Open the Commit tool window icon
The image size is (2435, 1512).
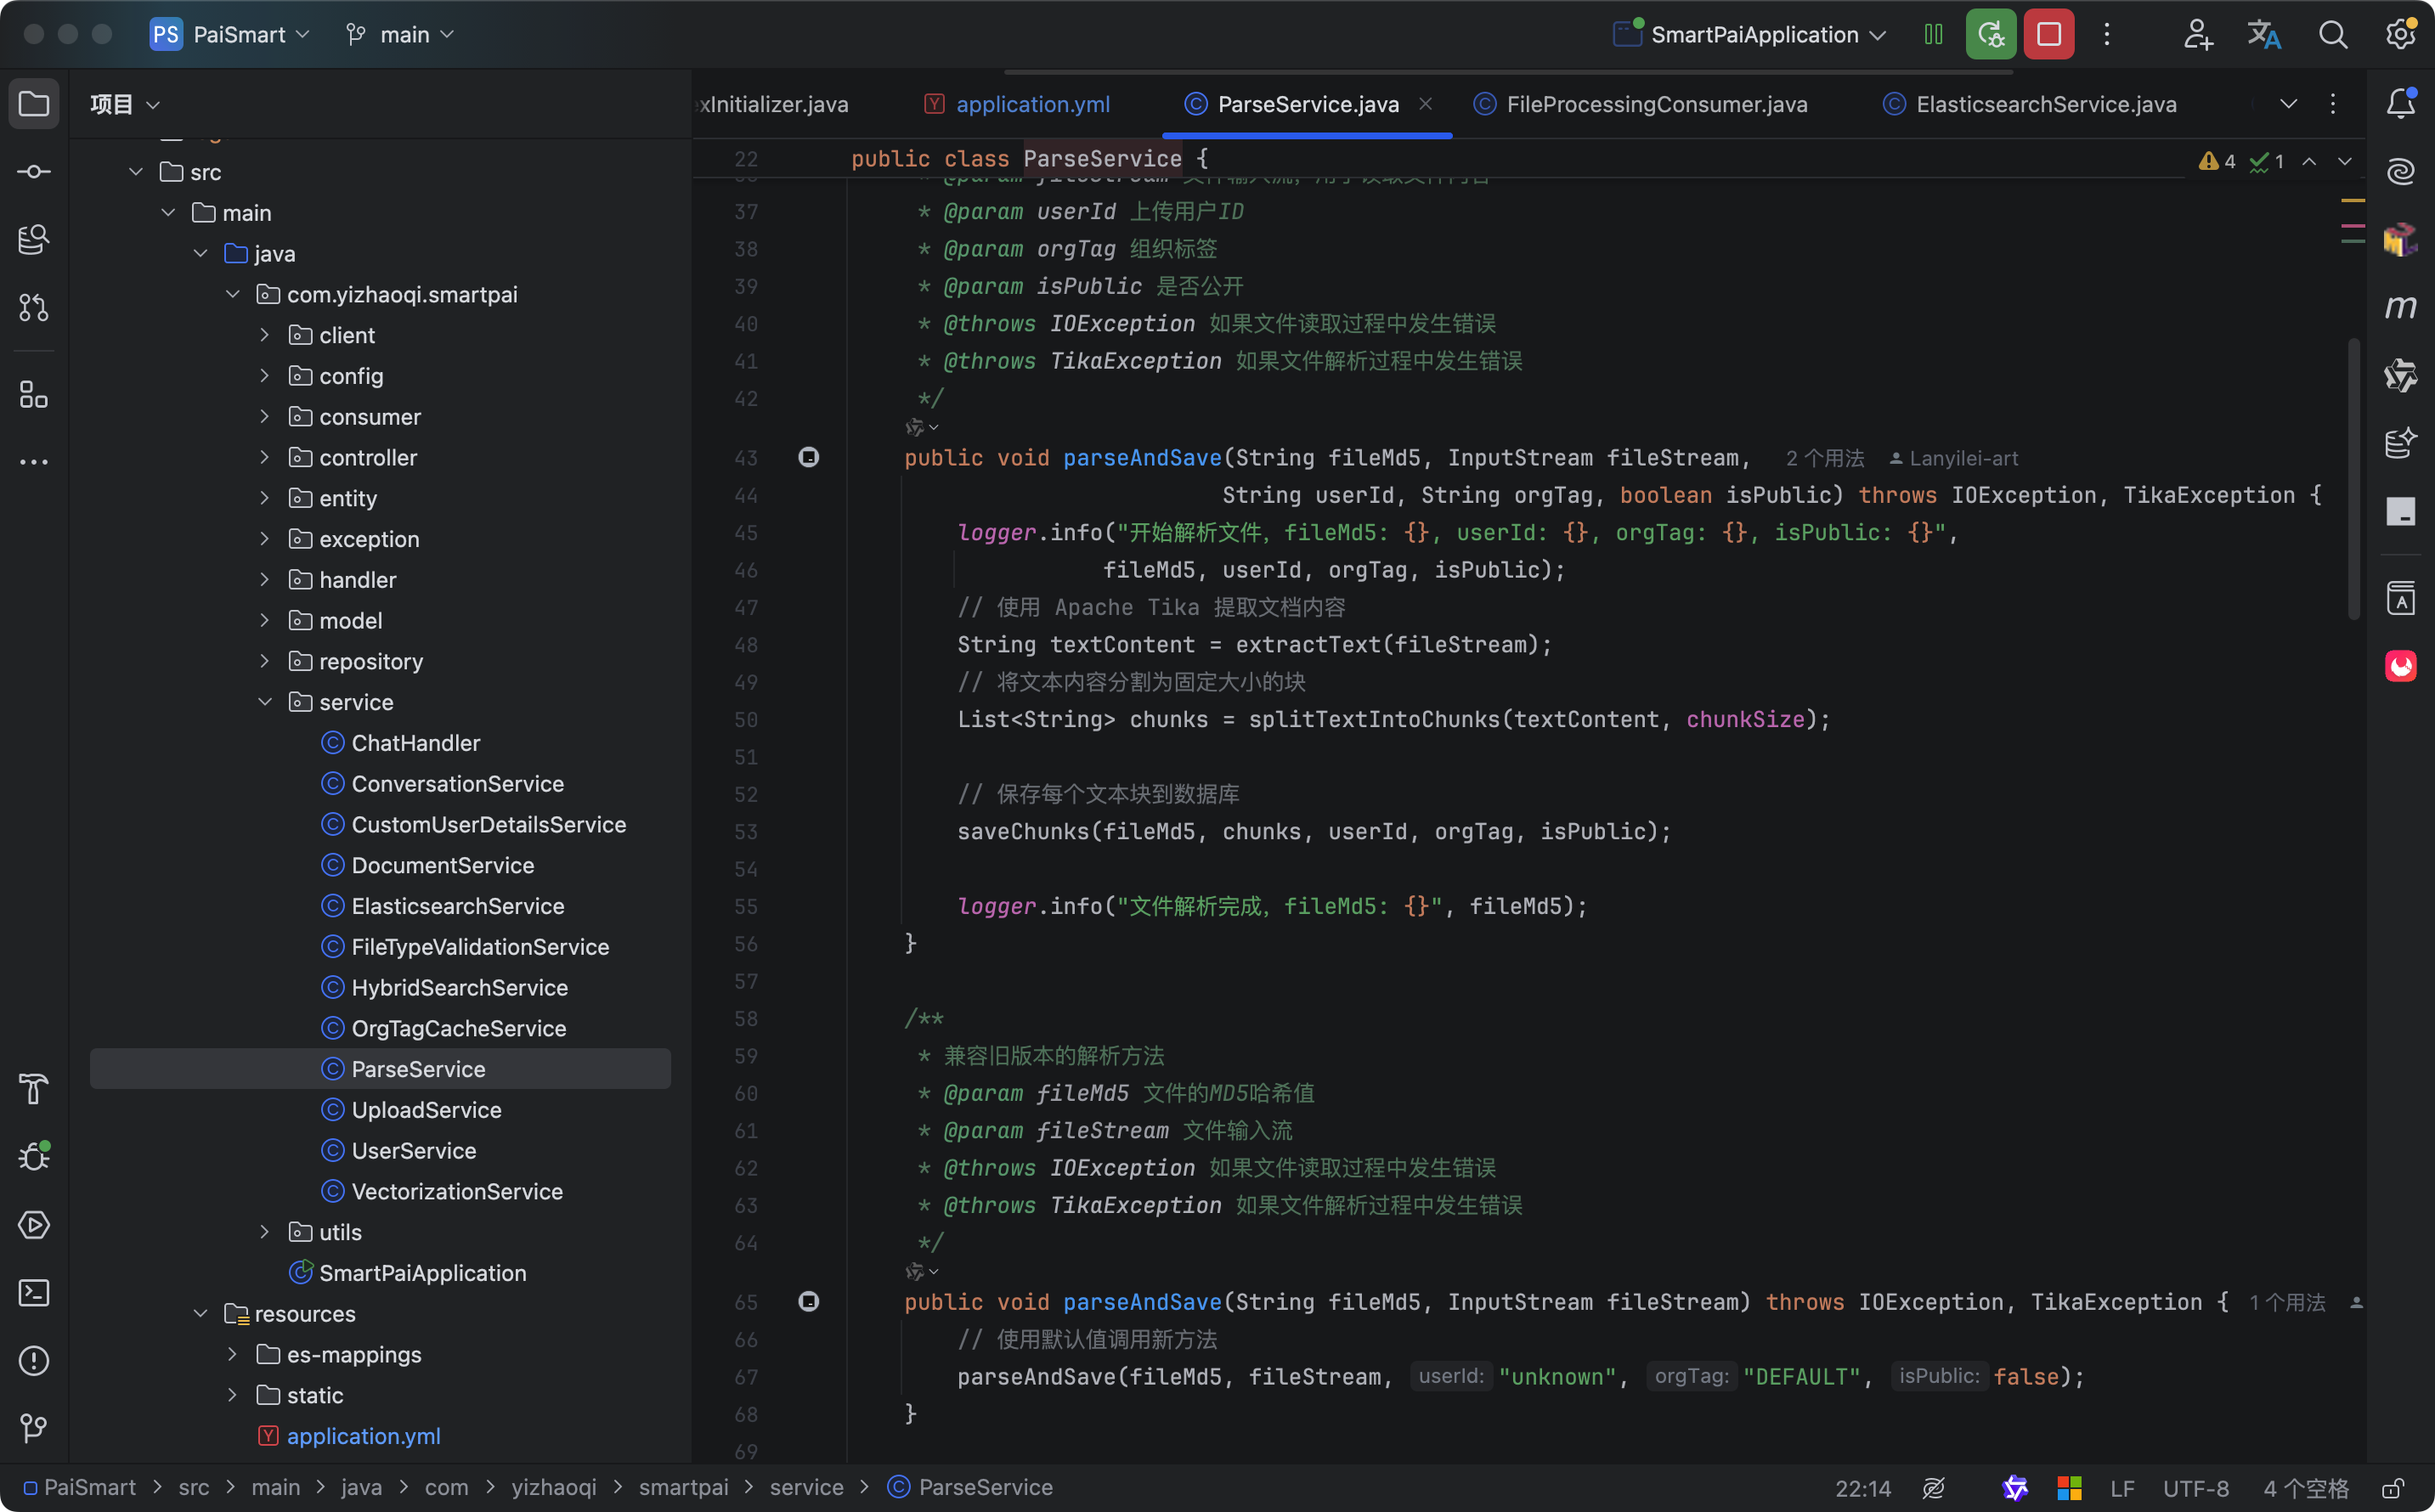click(34, 172)
